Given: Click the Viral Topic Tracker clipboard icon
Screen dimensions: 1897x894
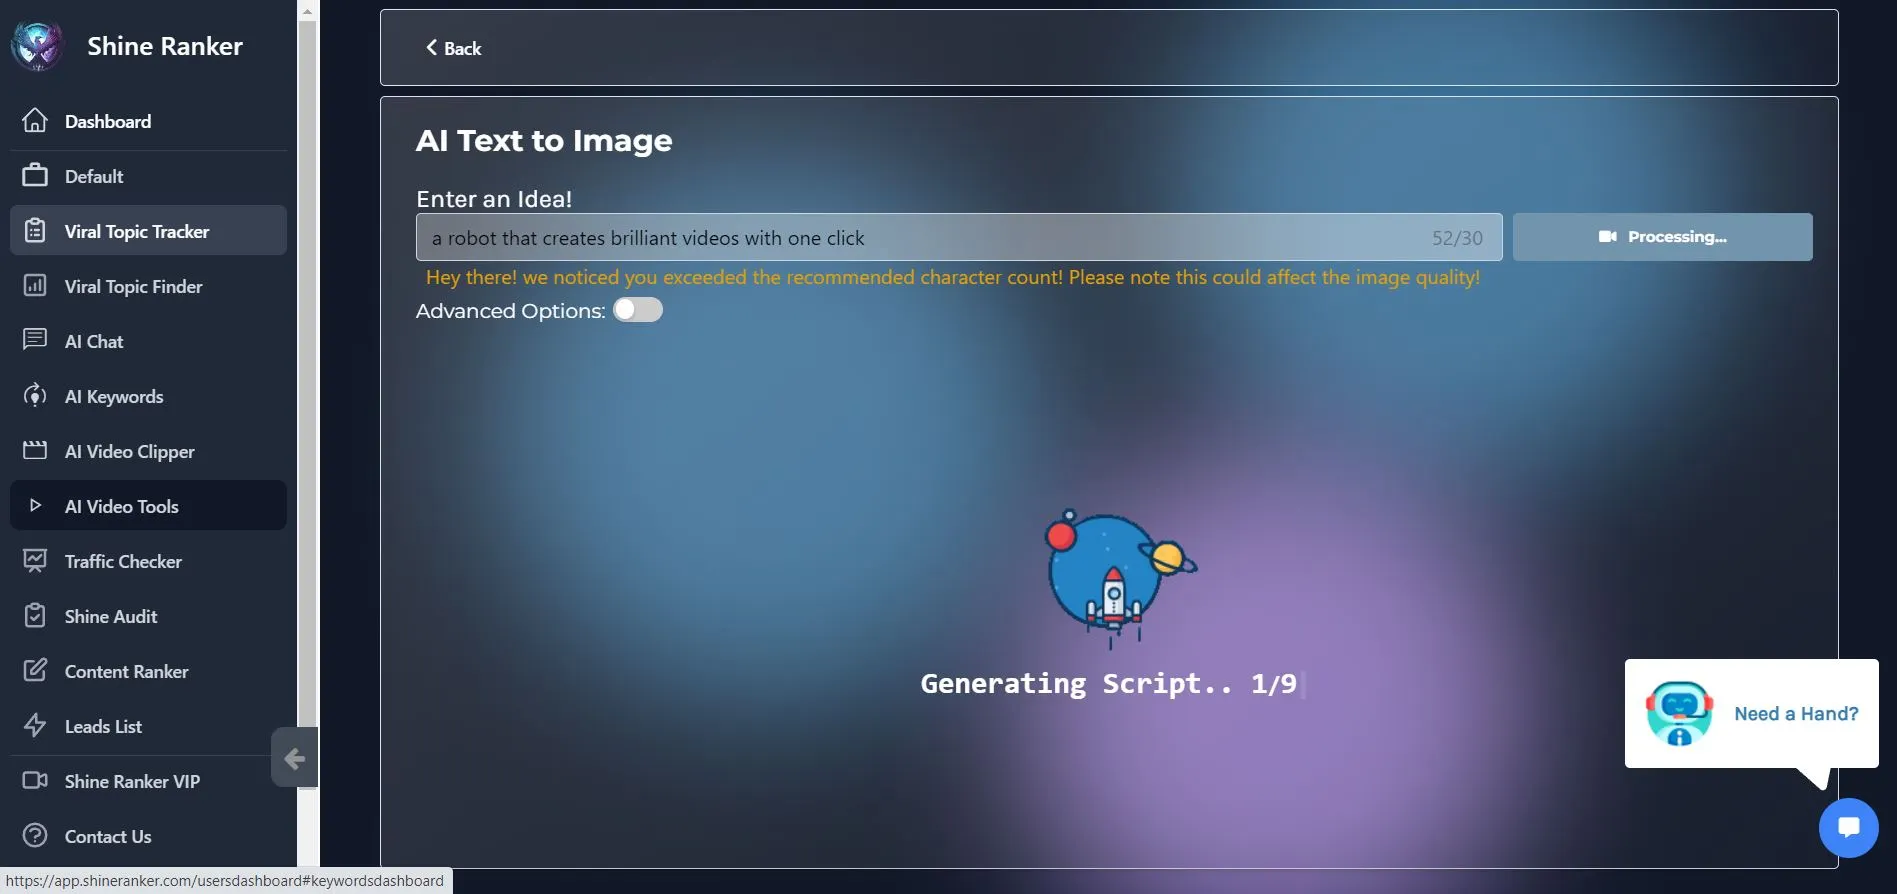Looking at the screenshot, I should pos(35,231).
